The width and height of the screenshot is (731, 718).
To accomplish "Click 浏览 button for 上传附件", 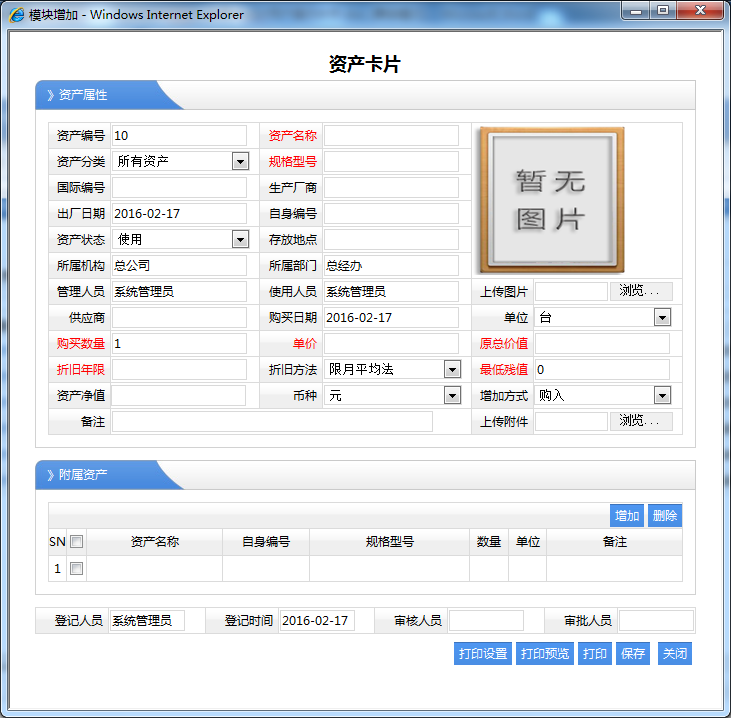I will point(641,421).
